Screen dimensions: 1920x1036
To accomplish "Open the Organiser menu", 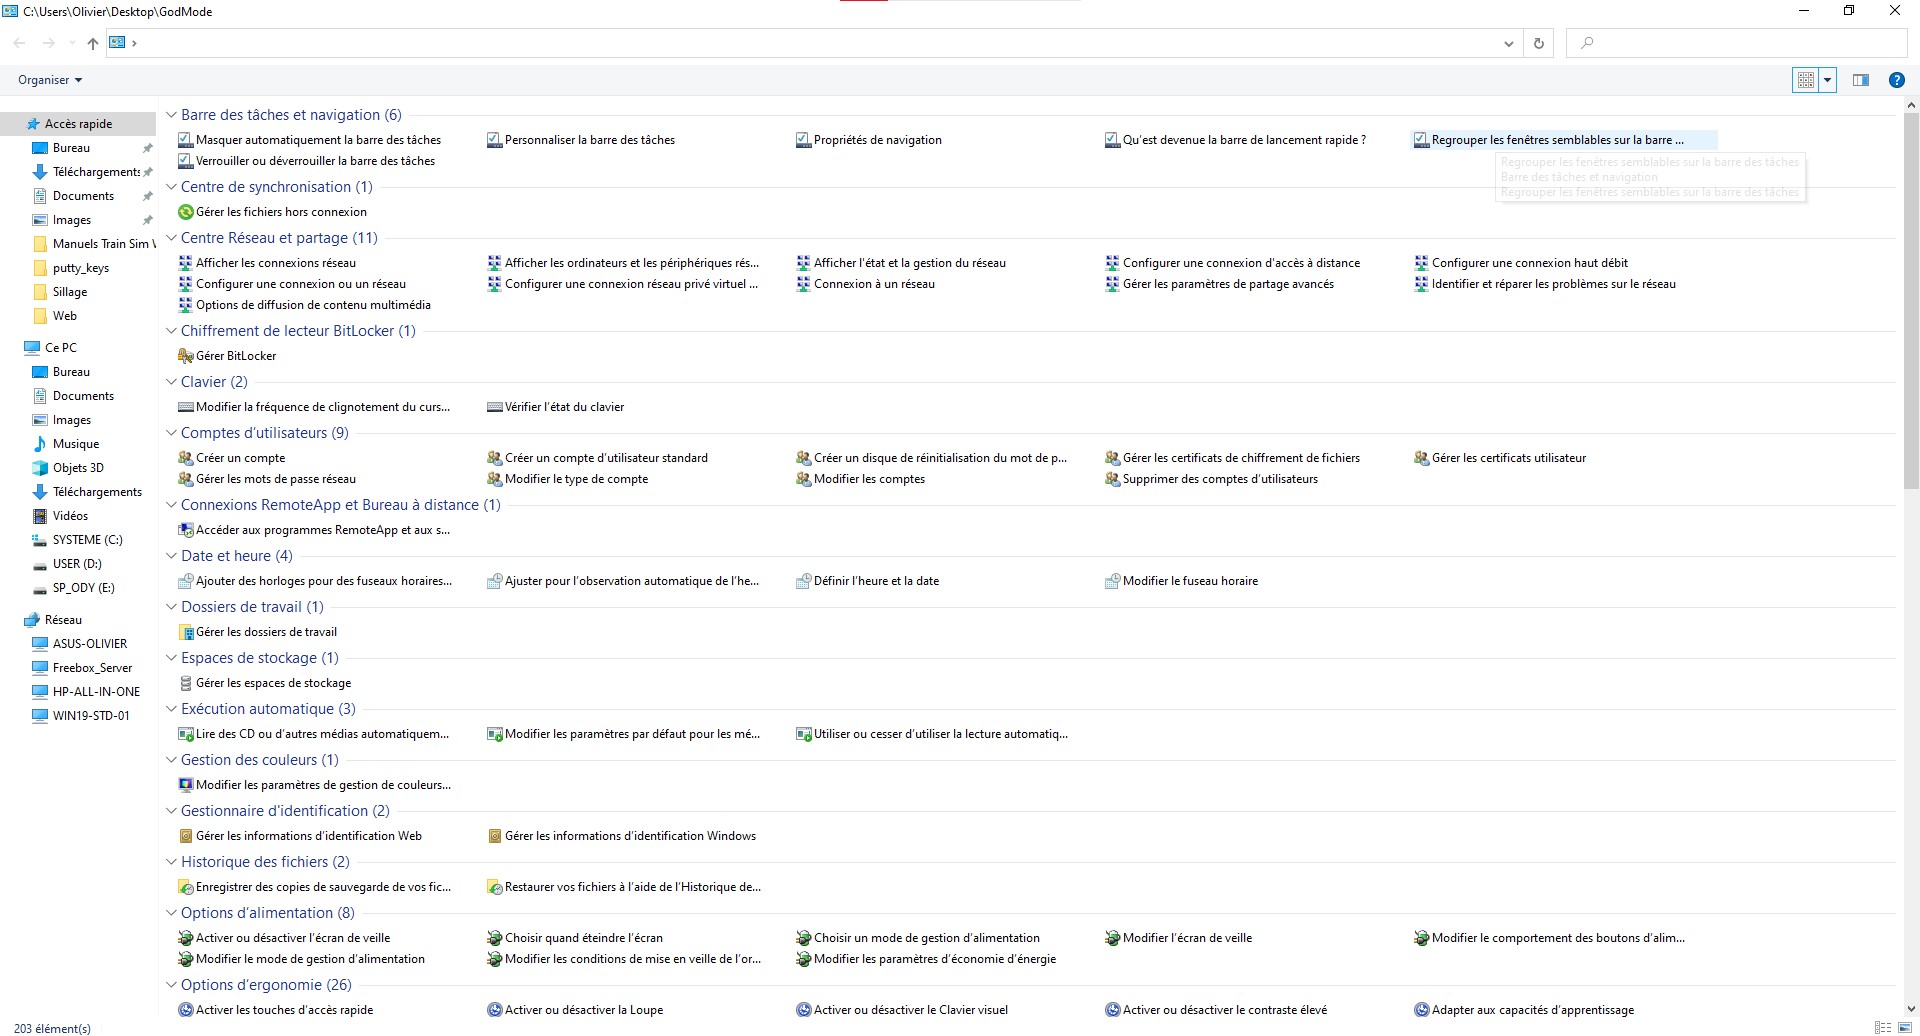I will (x=50, y=80).
